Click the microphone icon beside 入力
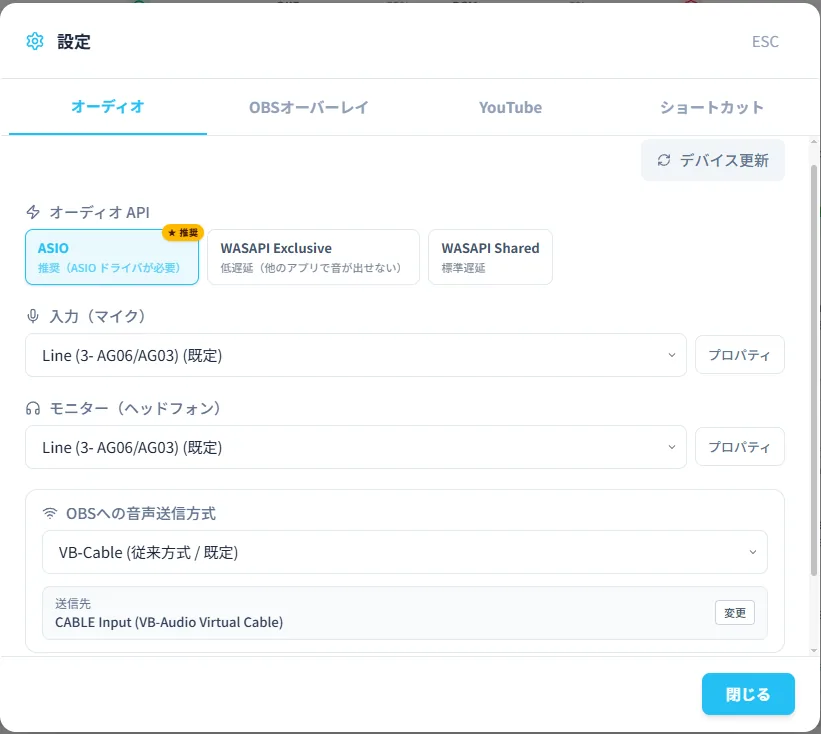The image size is (821, 734). pyautogui.click(x=33, y=316)
